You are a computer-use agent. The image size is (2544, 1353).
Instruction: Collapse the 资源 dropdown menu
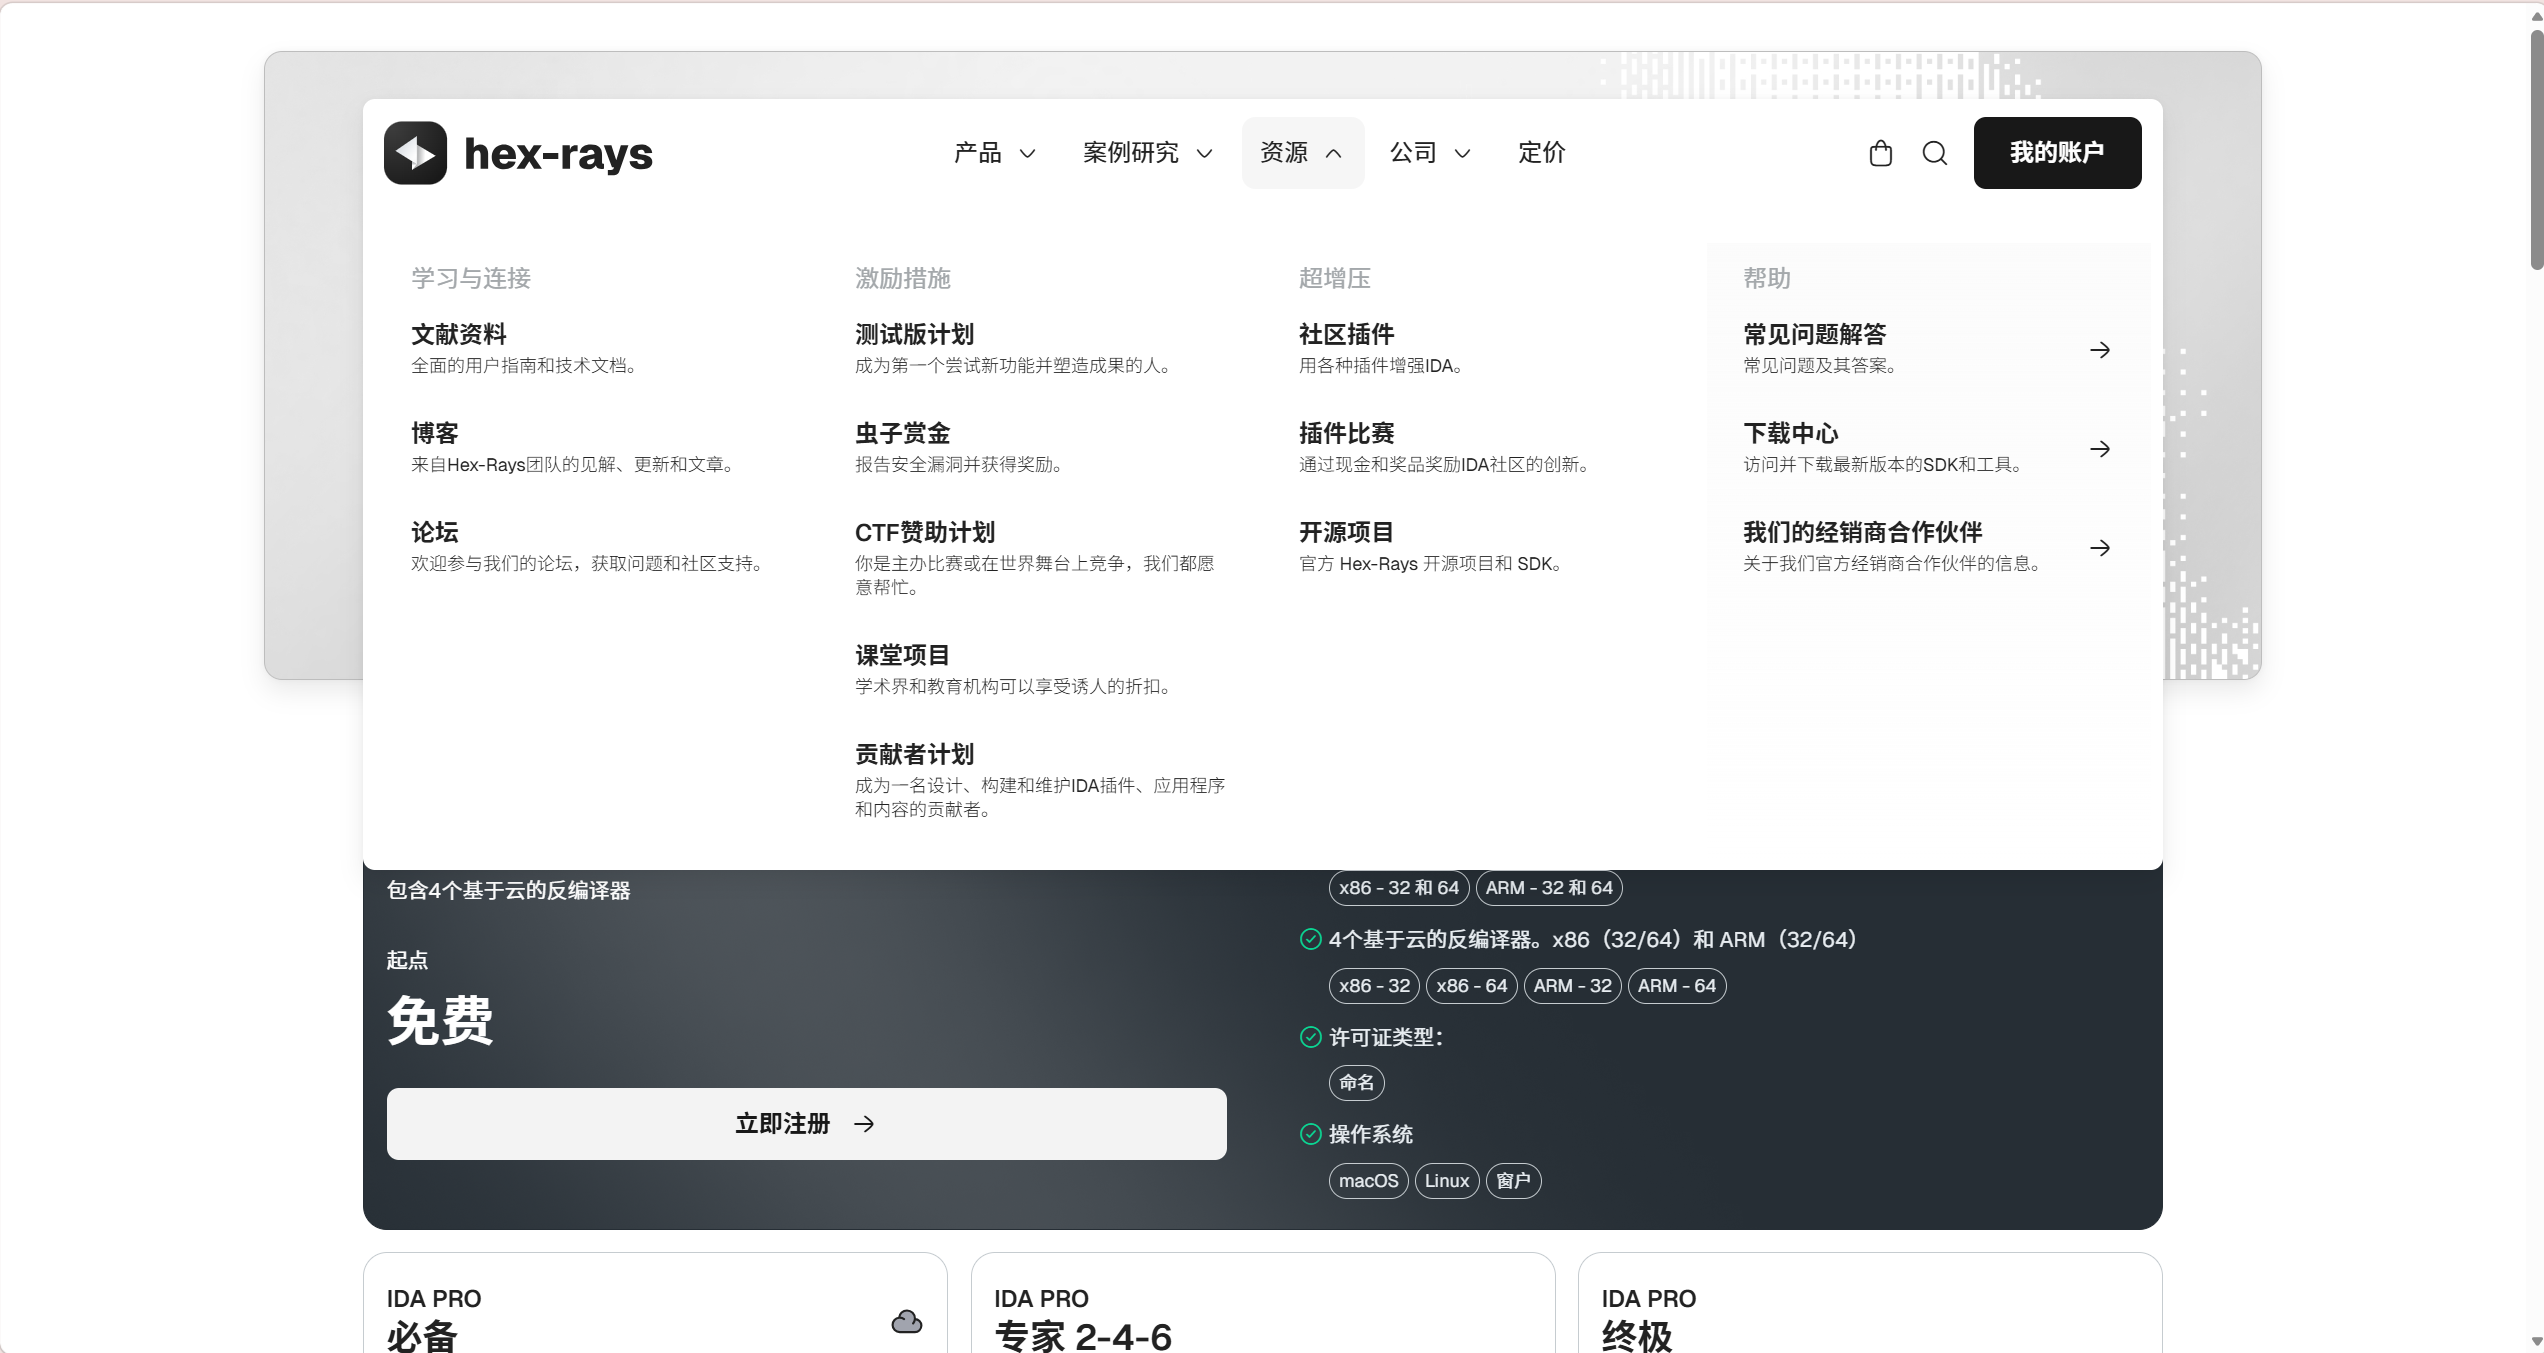click(1301, 153)
